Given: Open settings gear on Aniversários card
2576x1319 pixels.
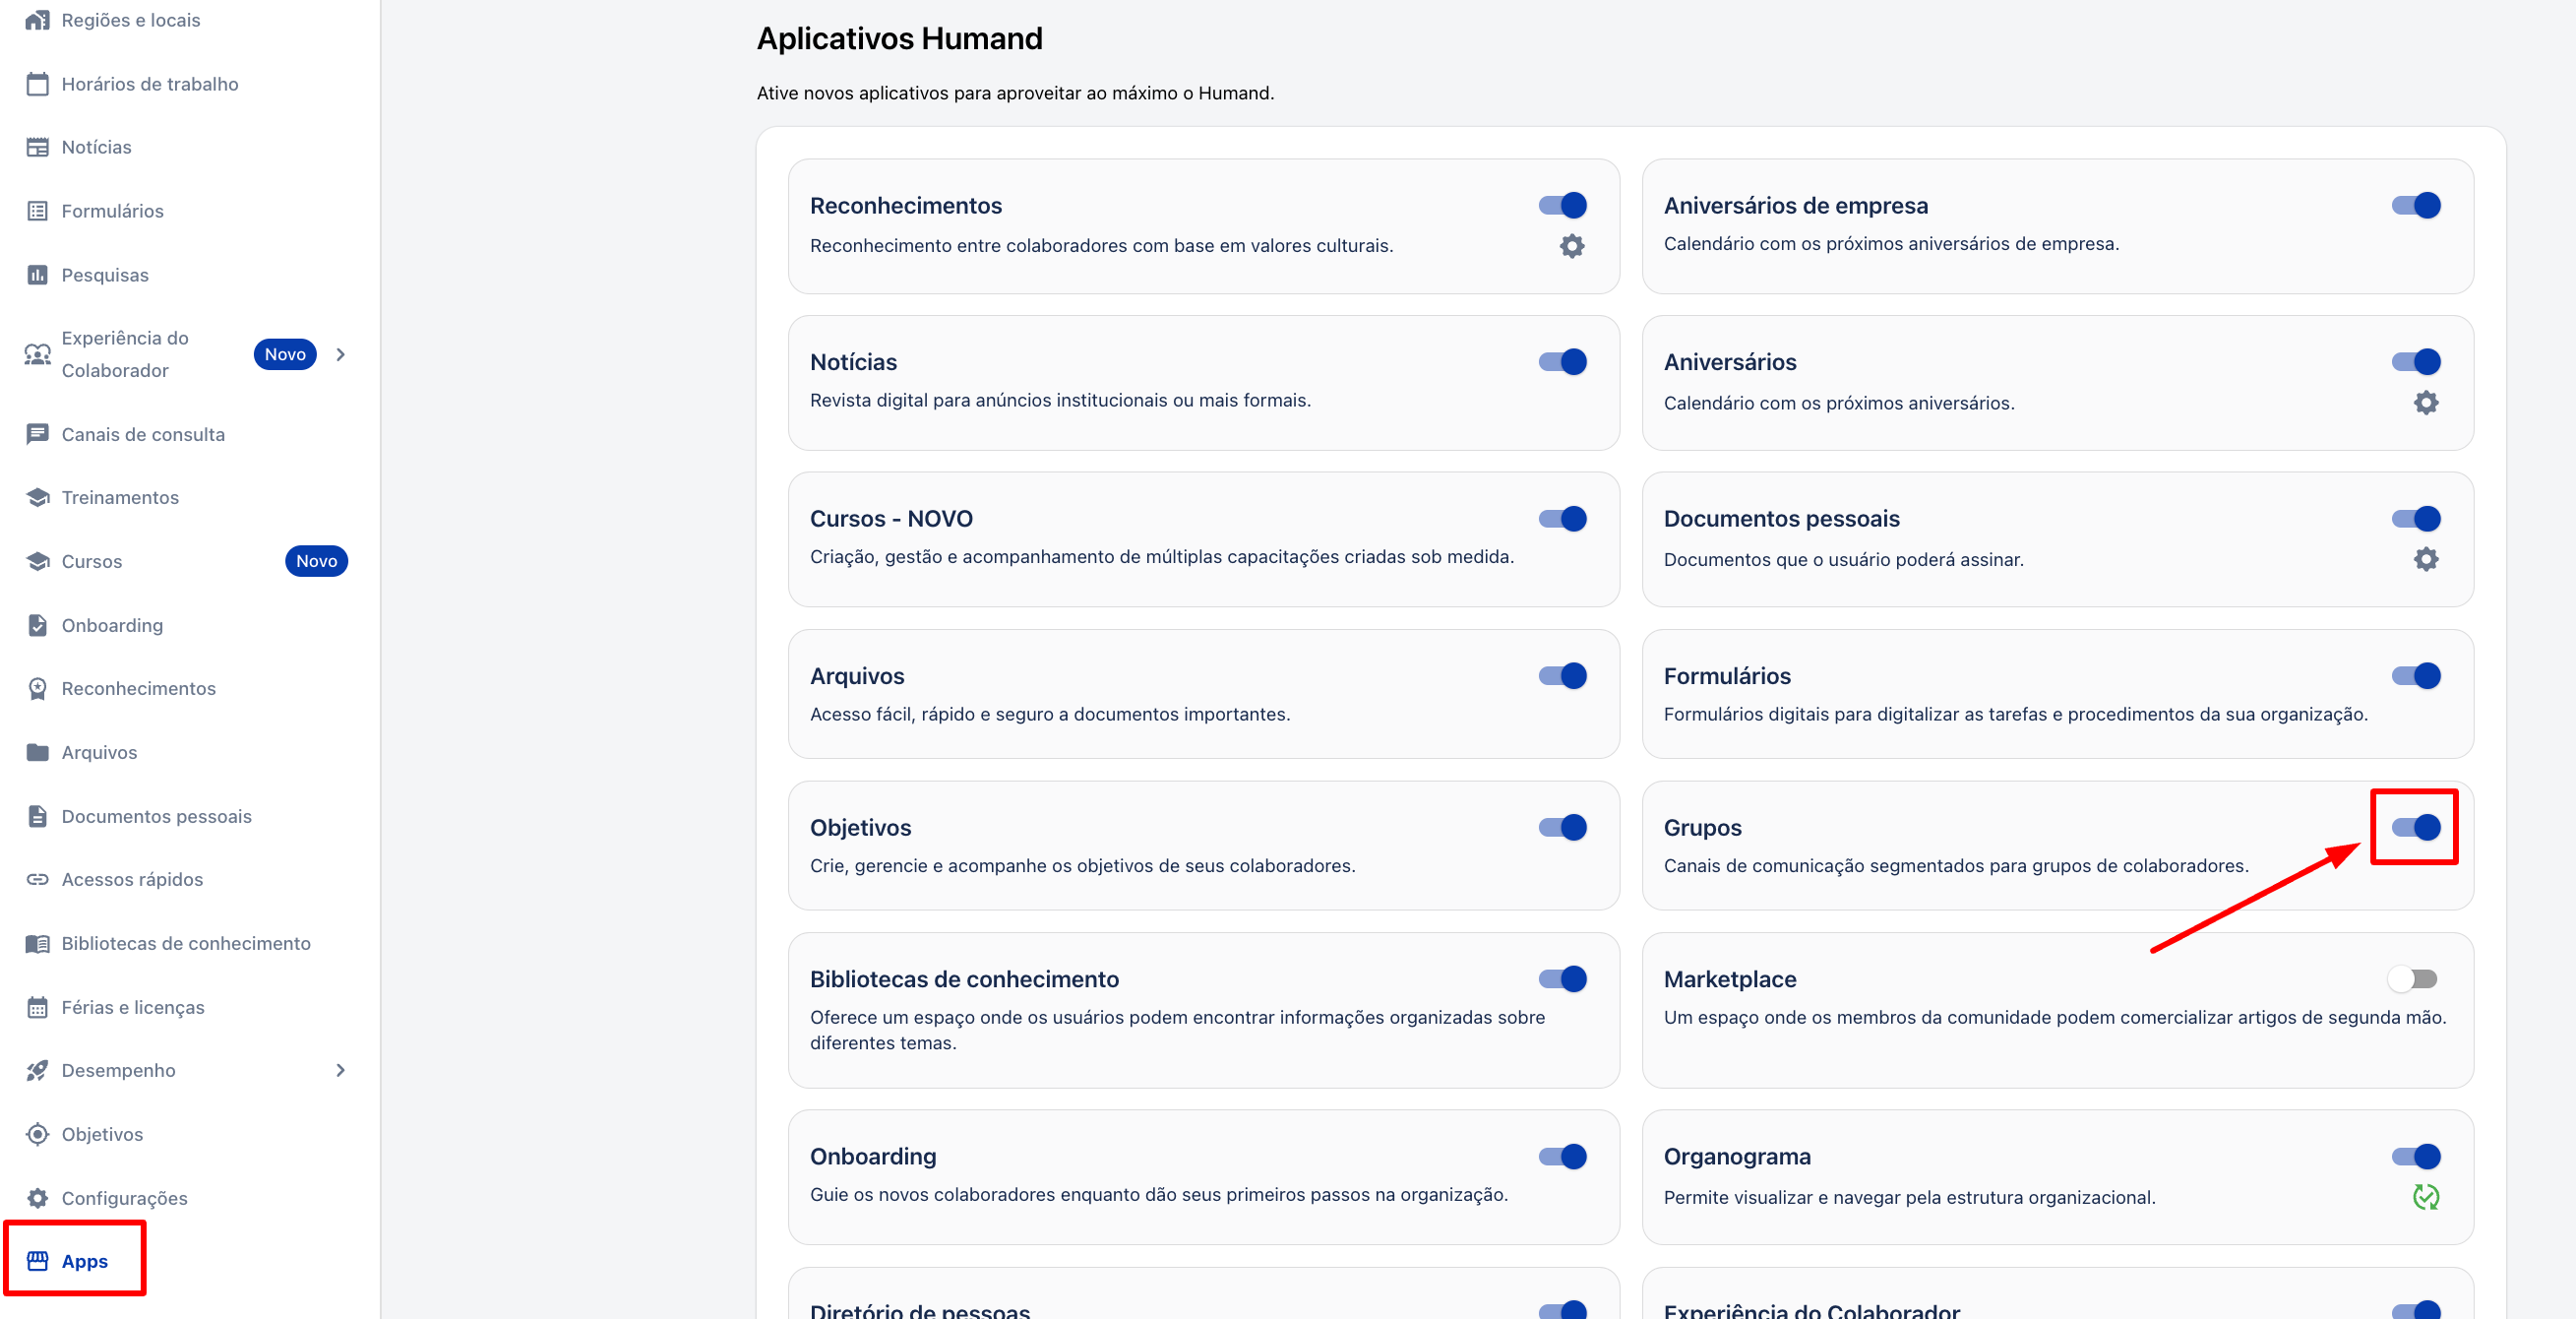Looking at the screenshot, I should [x=2426, y=403].
